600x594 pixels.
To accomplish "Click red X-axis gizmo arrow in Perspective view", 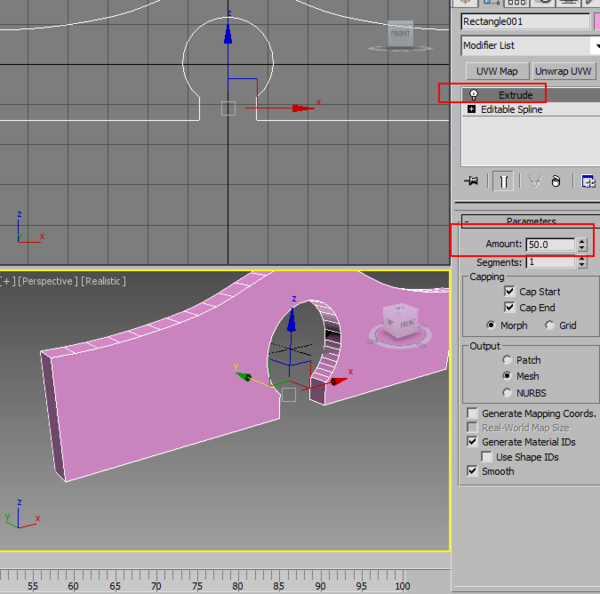I will (339, 381).
